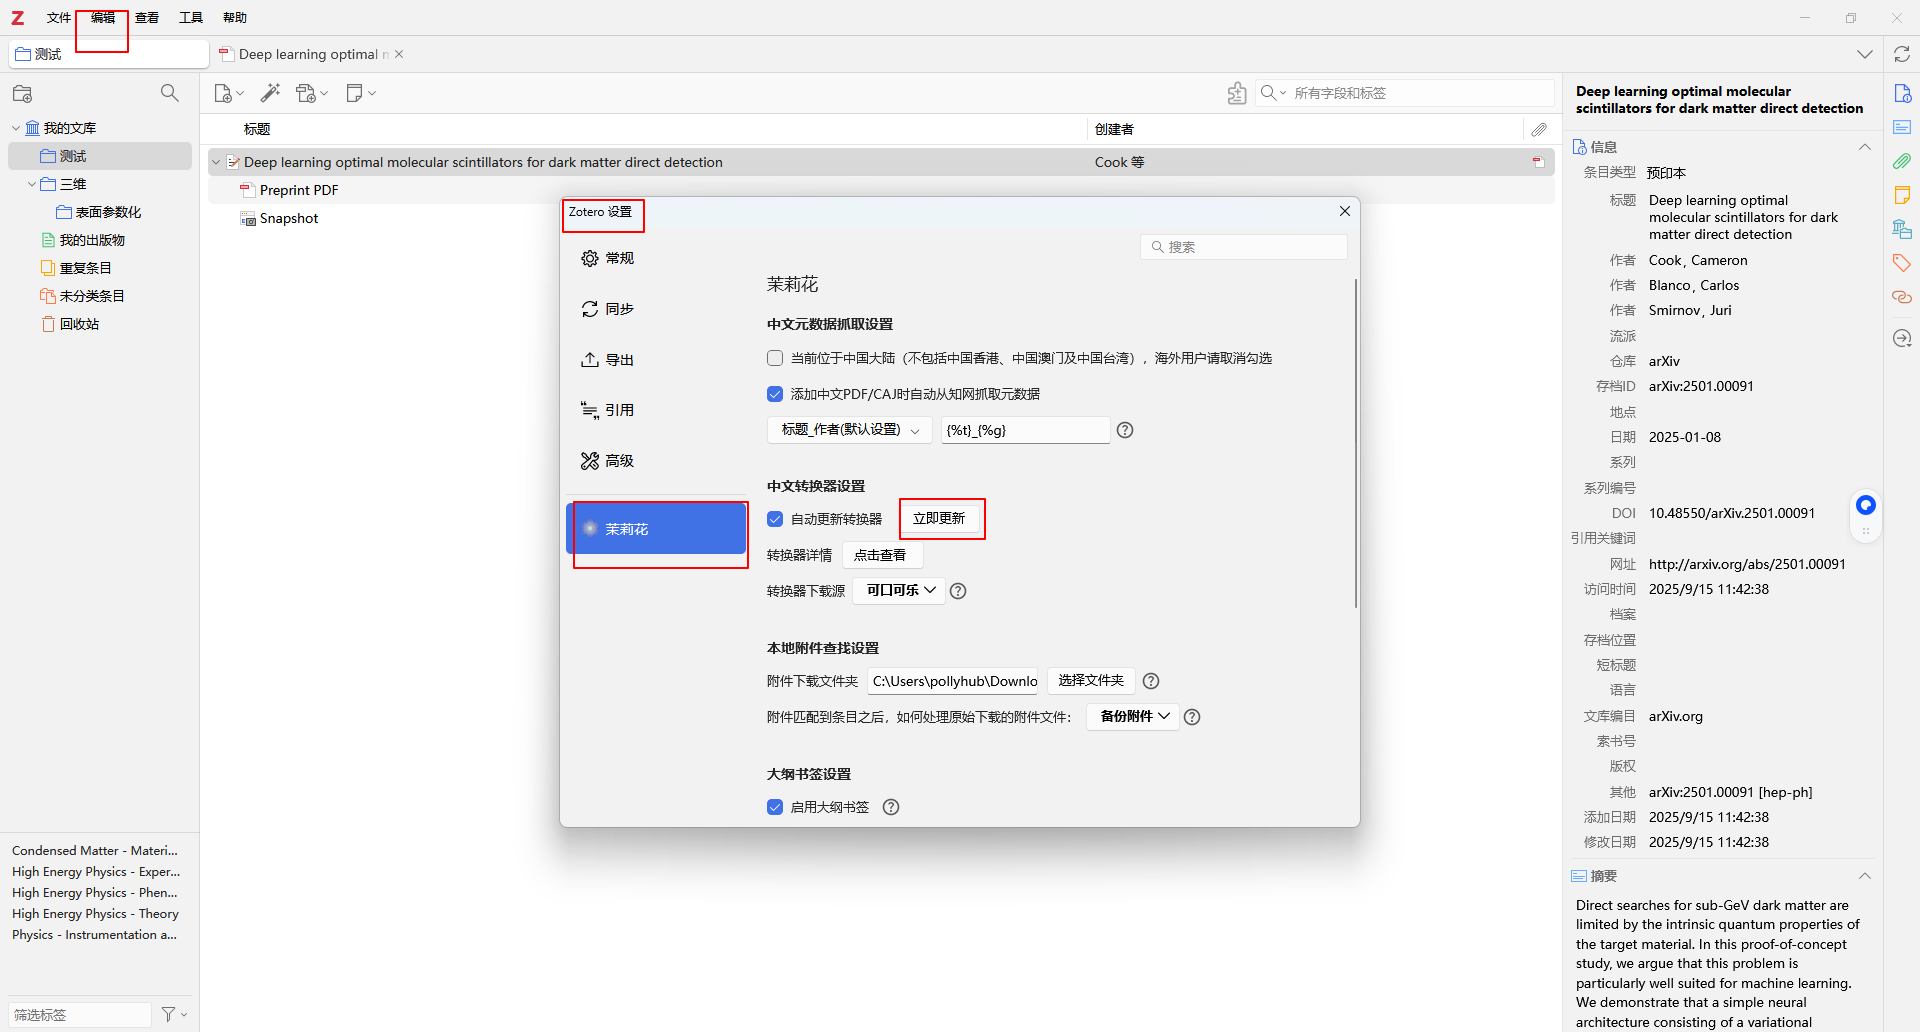The image size is (1920, 1032).
Task: Open 同步 settings pane
Action: (656, 309)
